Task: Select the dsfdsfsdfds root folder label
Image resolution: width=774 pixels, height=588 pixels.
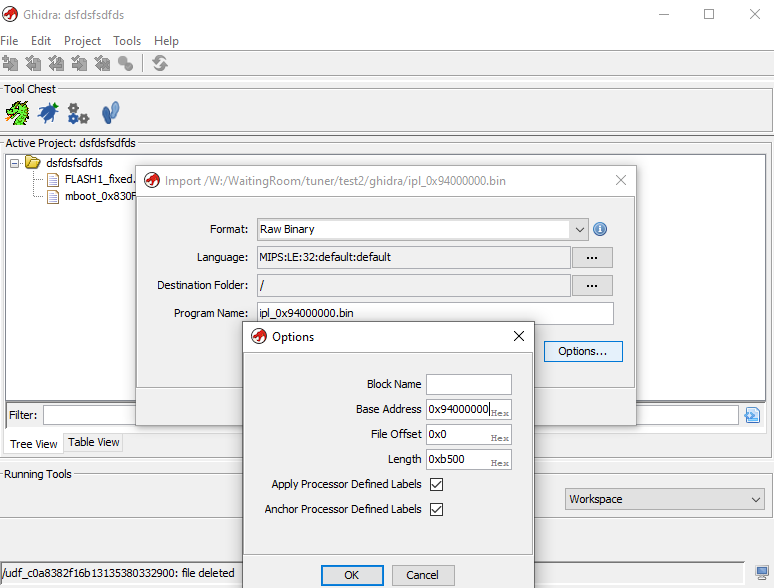Action: (x=75, y=163)
